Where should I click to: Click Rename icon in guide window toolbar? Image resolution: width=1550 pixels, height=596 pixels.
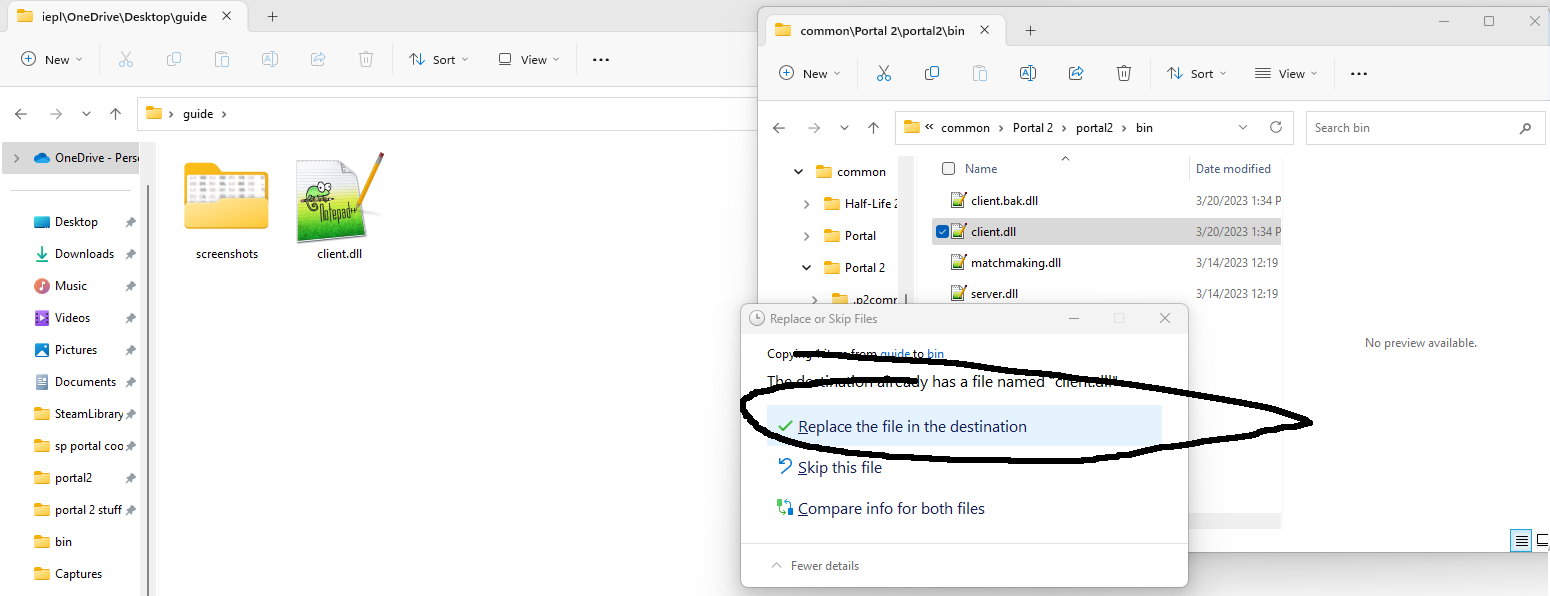pyautogui.click(x=269, y=59)
